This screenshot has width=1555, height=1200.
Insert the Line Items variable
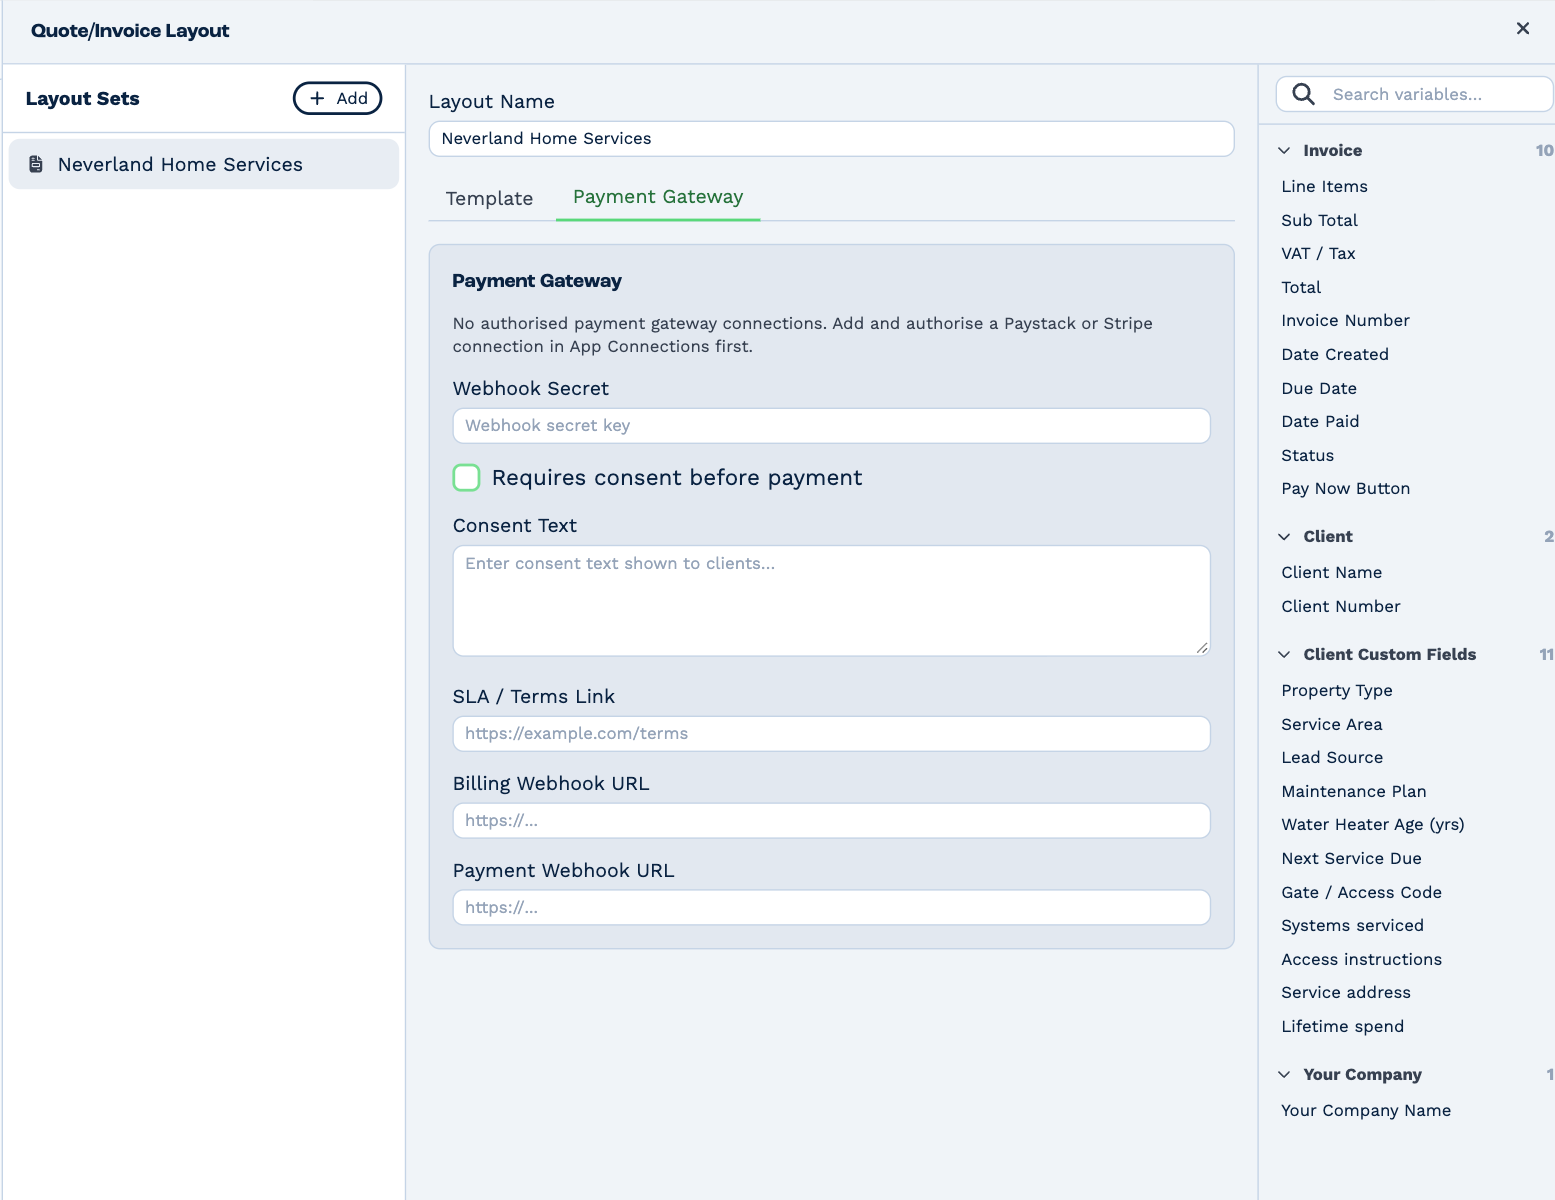tap(1324, 186)
